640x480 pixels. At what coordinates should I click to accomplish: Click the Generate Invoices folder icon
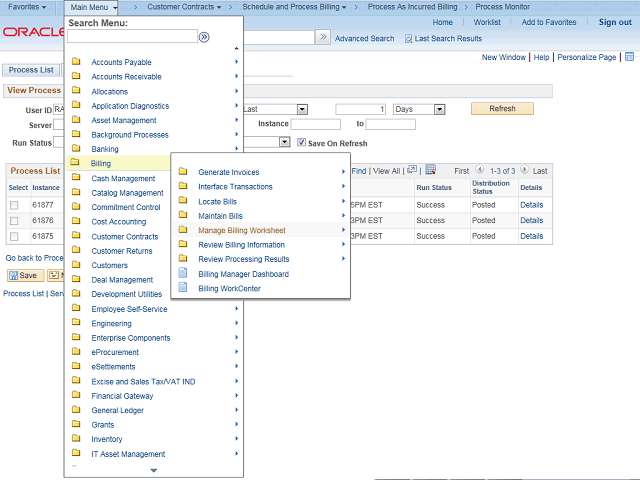point(183,172)
